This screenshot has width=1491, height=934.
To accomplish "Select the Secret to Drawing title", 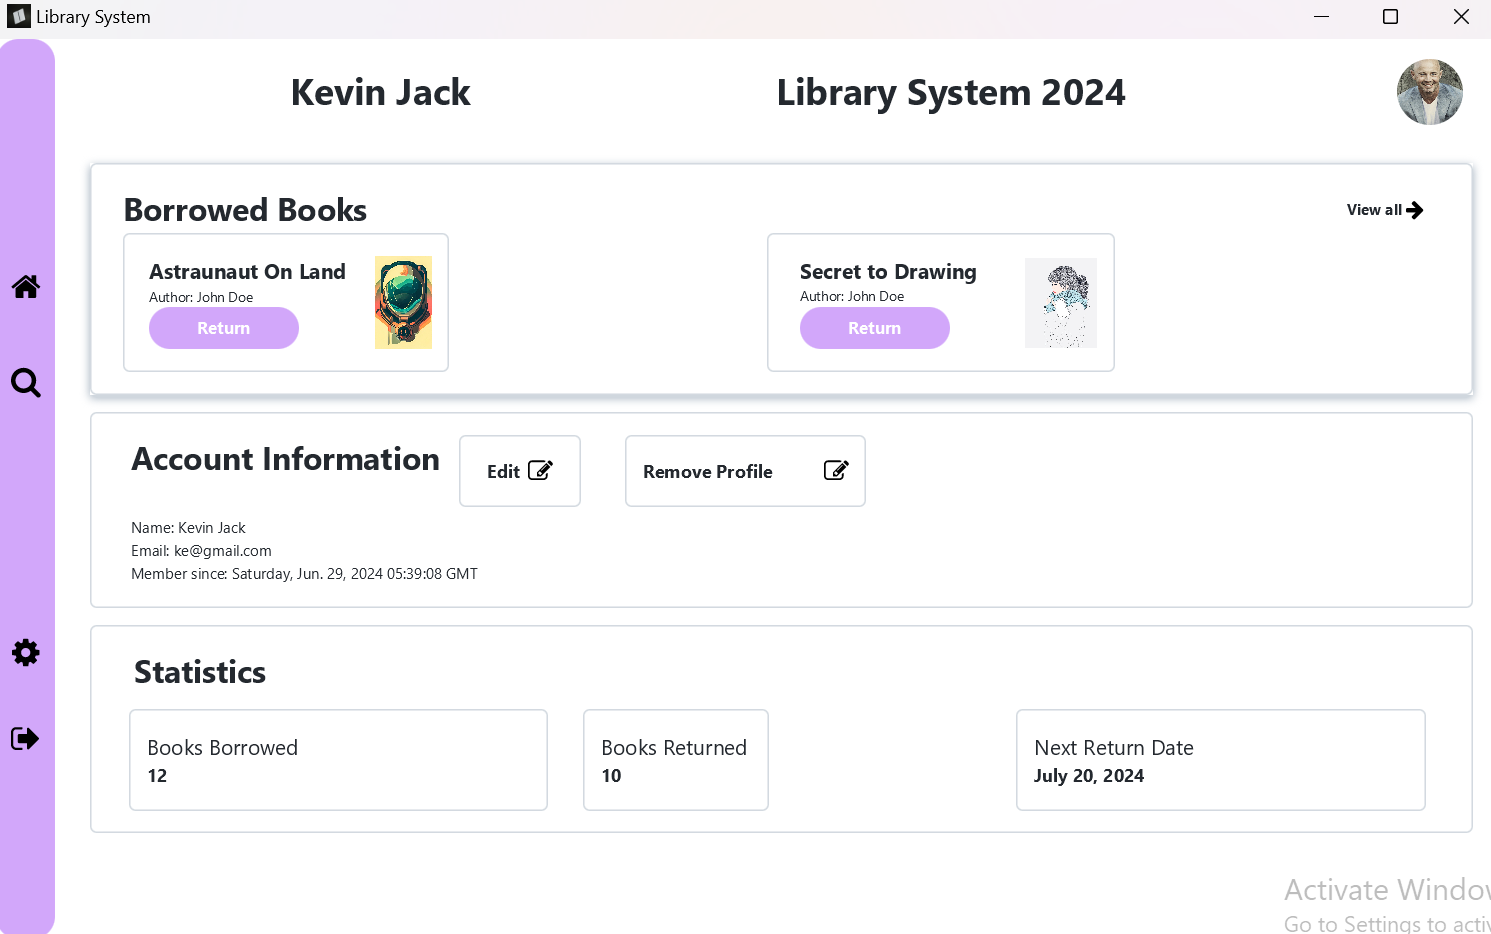I will click(888, 272).
